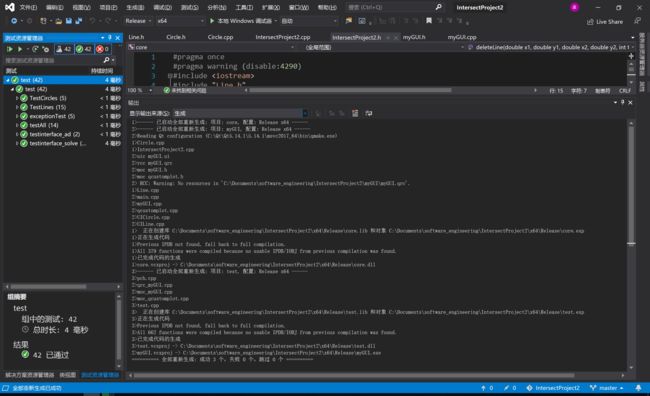Image resolution: width=650 pixels, height=396 pixels.
Task: Expand the testinterface_ad (2) node
Action: [17, 134]
